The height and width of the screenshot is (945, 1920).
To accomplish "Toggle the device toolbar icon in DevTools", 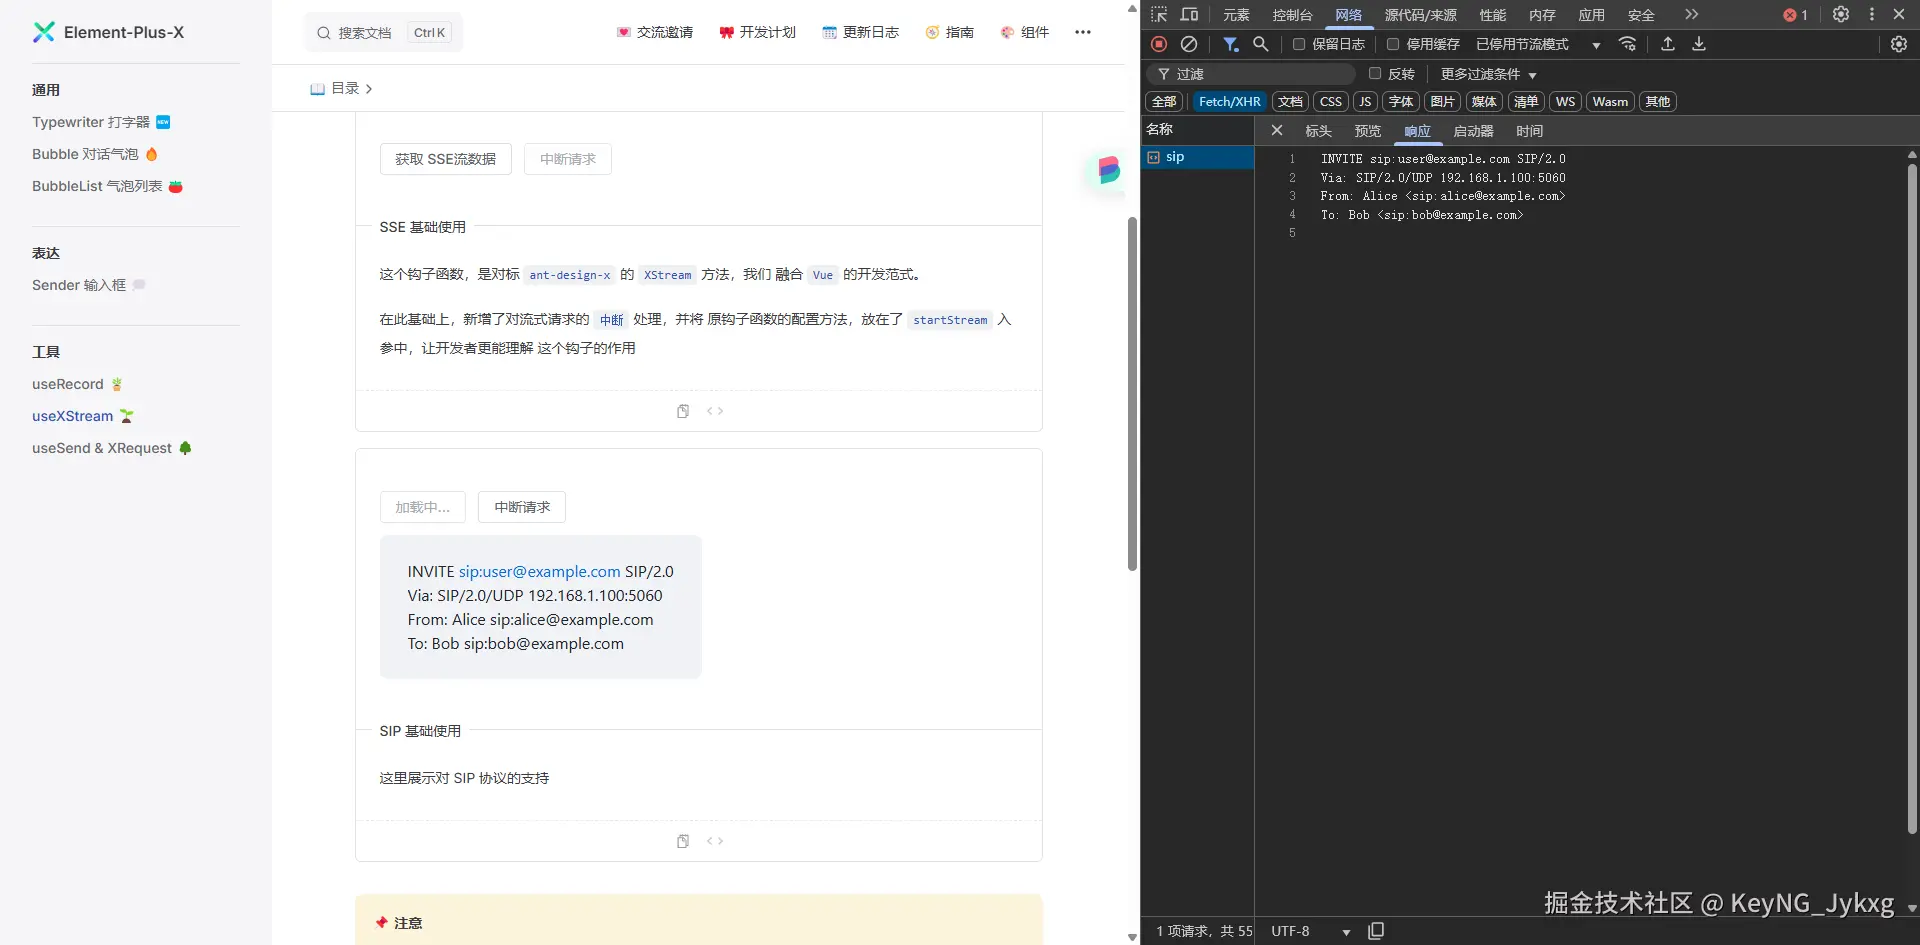I will [x=1189, y=15].
